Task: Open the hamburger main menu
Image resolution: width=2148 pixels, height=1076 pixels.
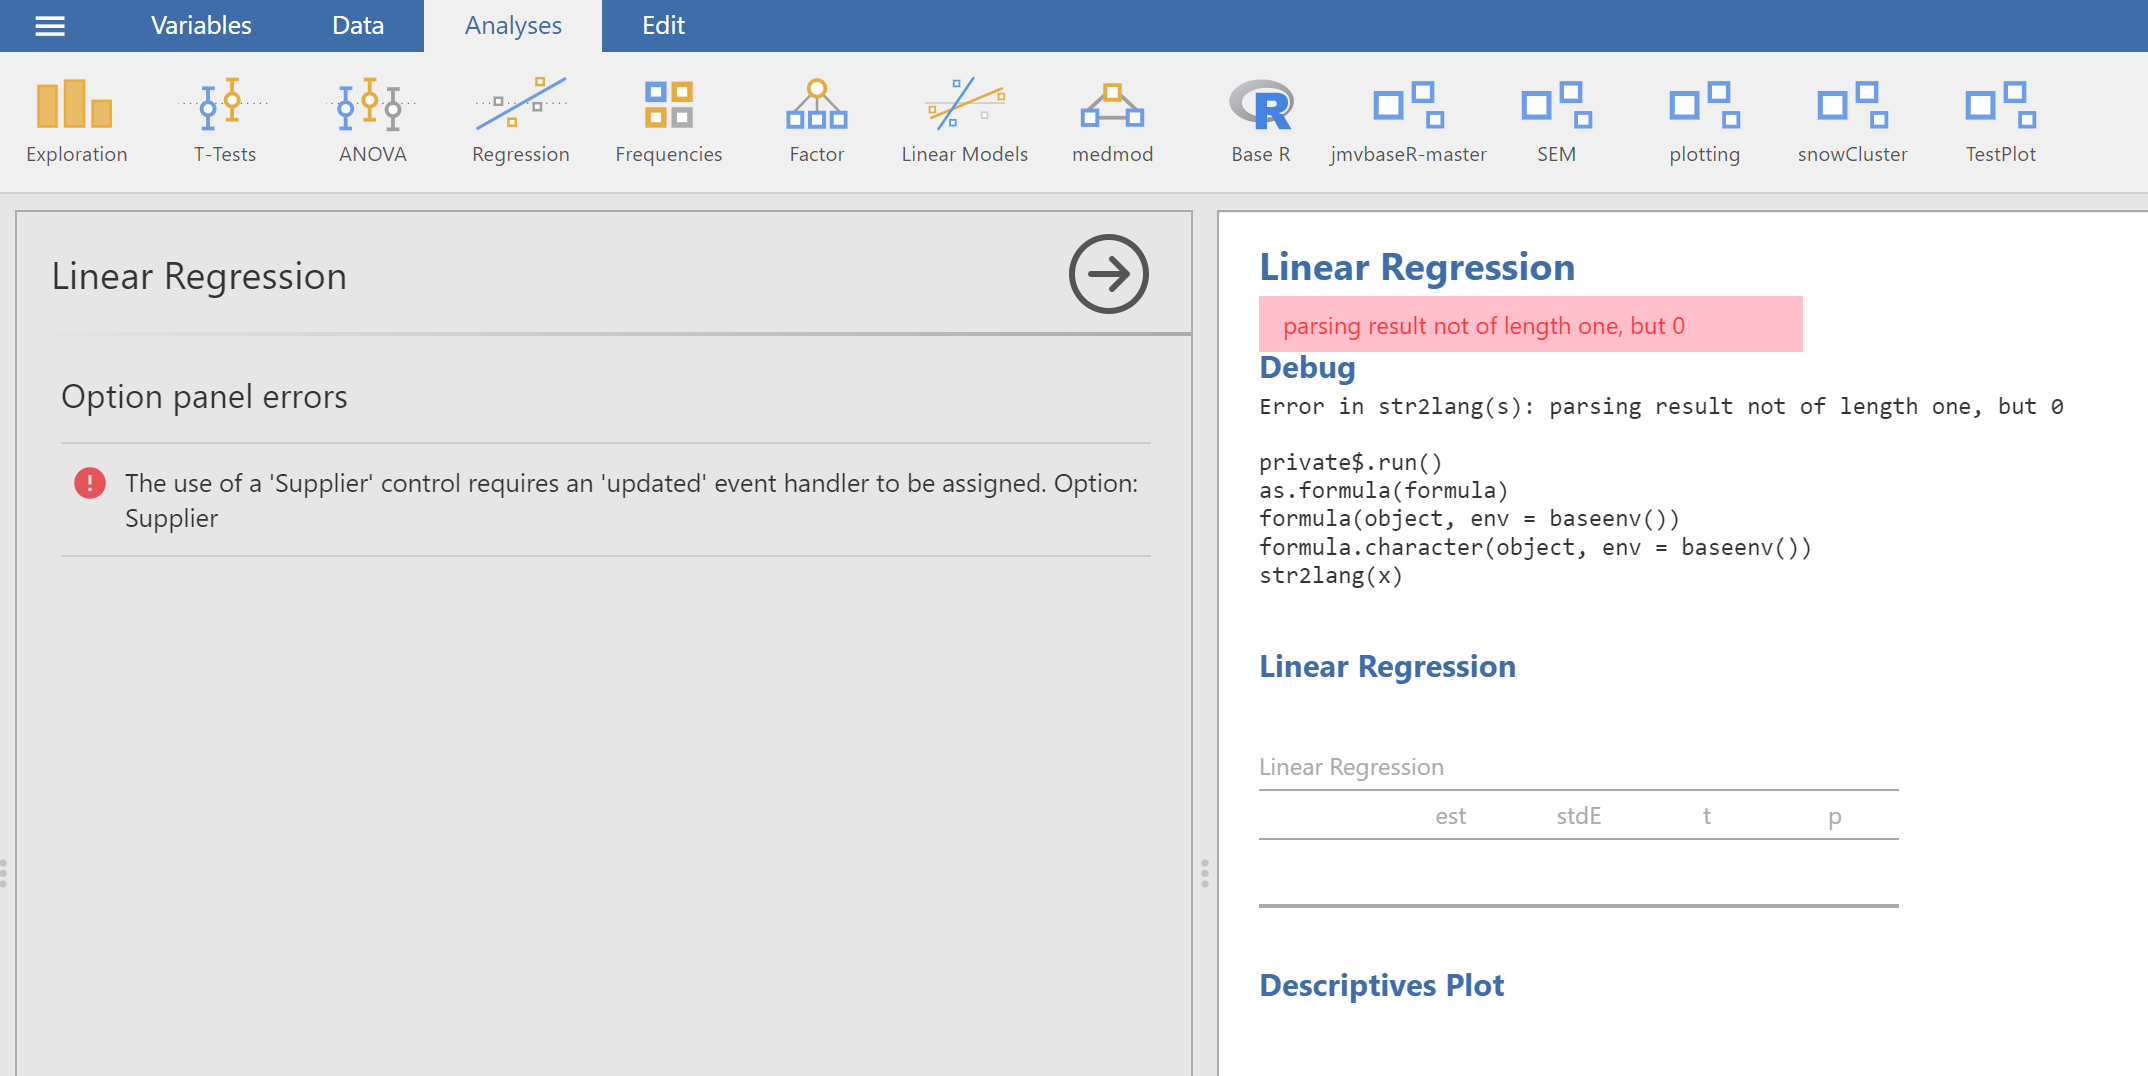Action: 50,26
